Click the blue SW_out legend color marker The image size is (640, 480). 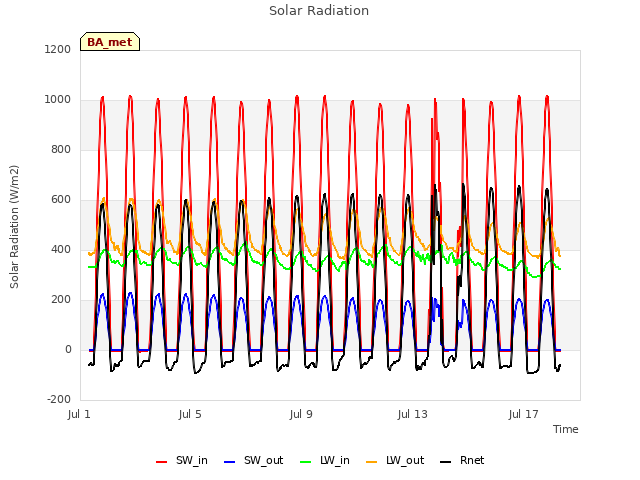[230, 462]
